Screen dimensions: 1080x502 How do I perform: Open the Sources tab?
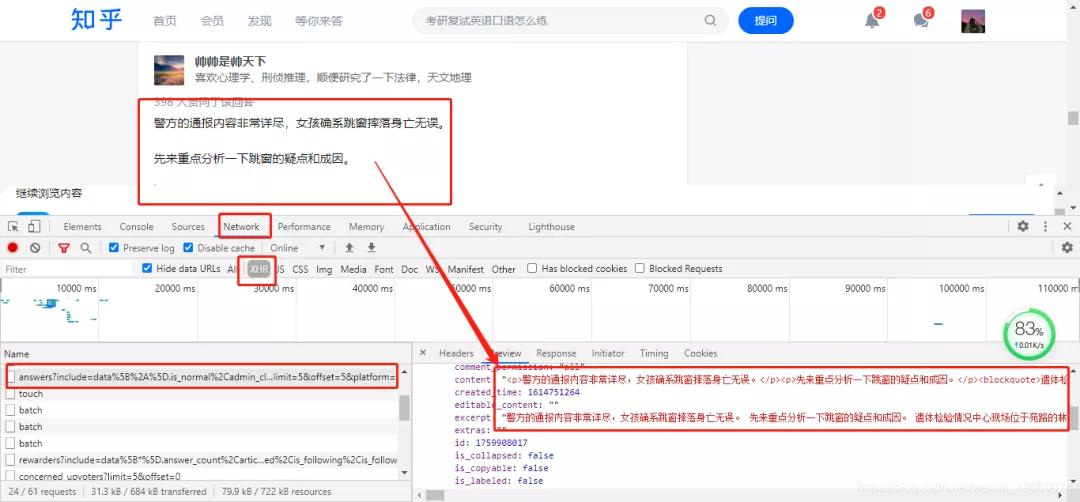[x=188, y=227]
